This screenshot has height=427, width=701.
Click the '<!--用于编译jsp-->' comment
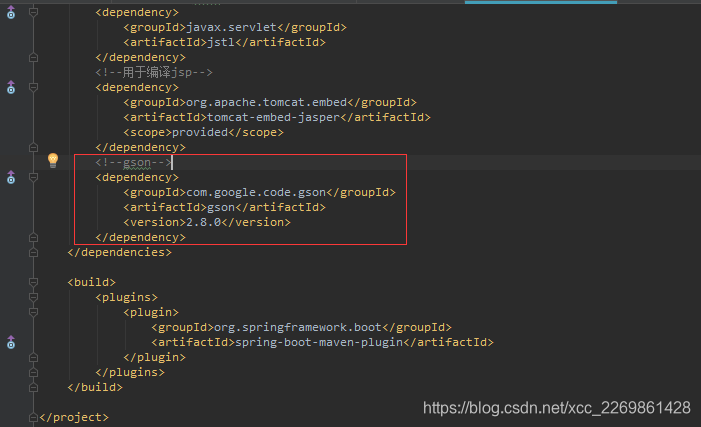click(154, 72)
